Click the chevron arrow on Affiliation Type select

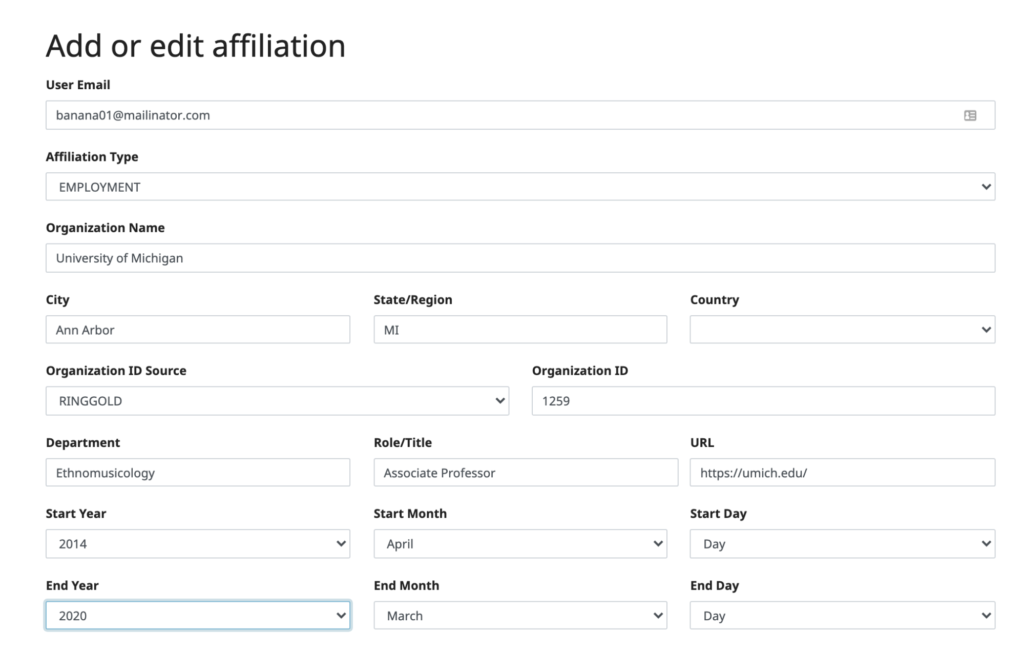[986, 187]
